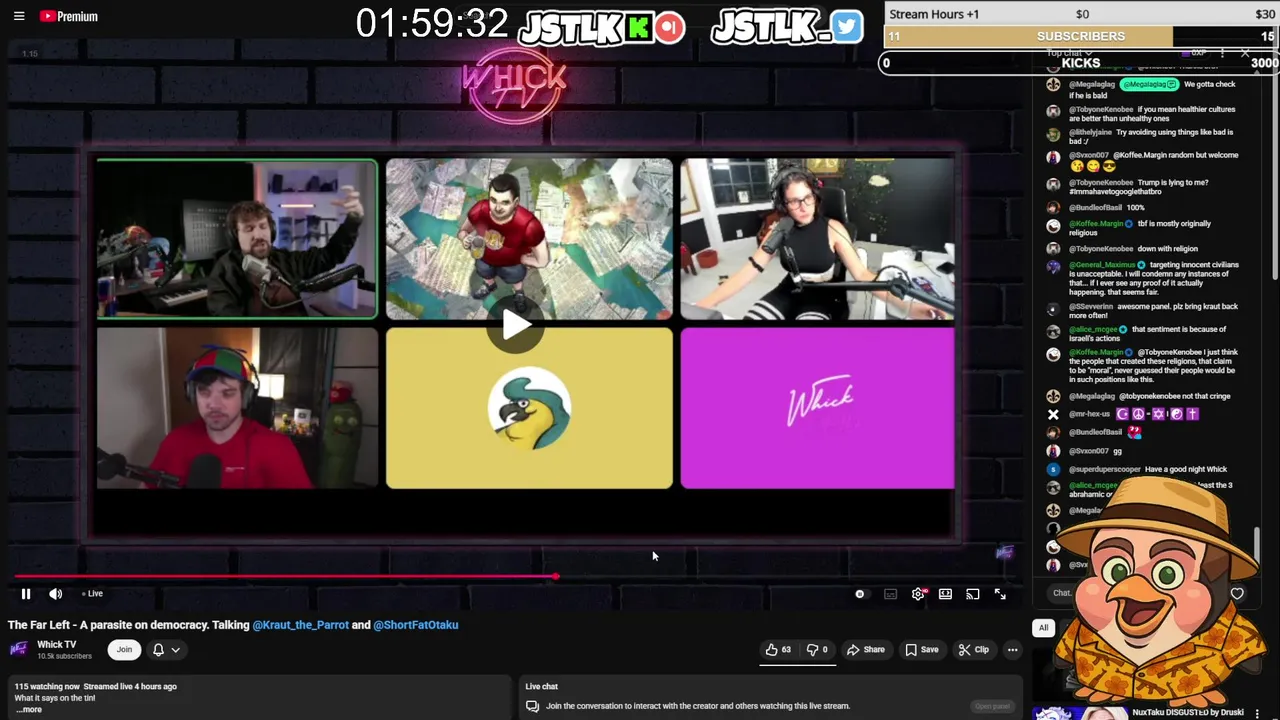
Task: Toggle the notification bell
Action: coord(158,650)
